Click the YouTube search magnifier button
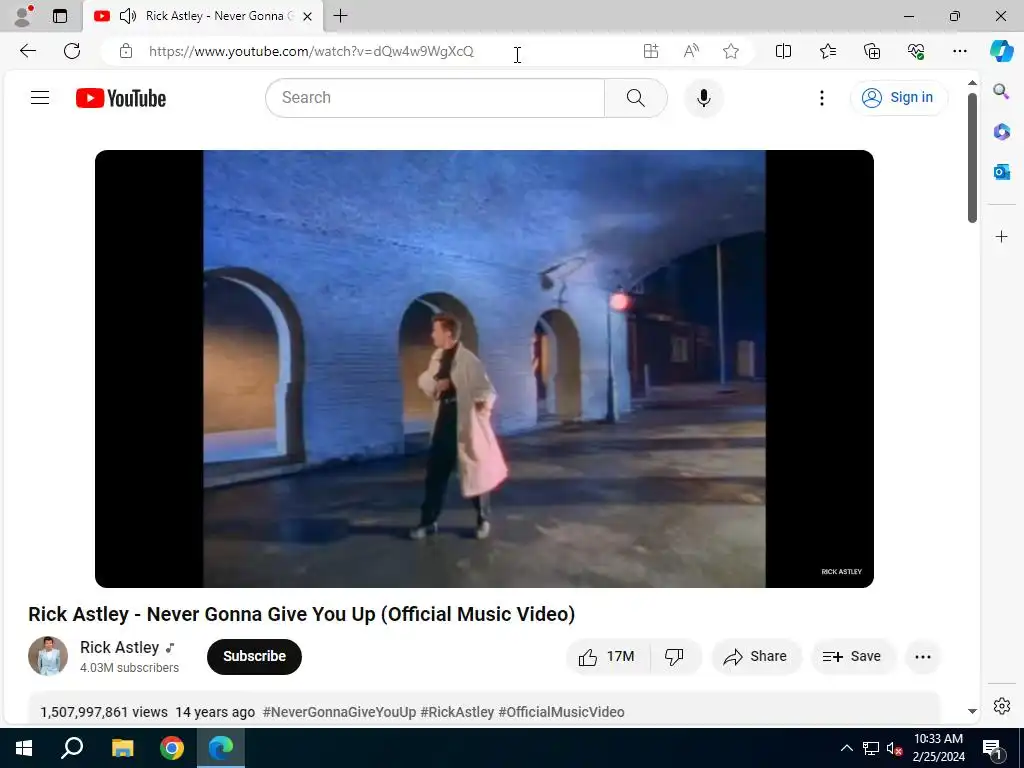1024x768 pixels. click(x=635, y=98)
